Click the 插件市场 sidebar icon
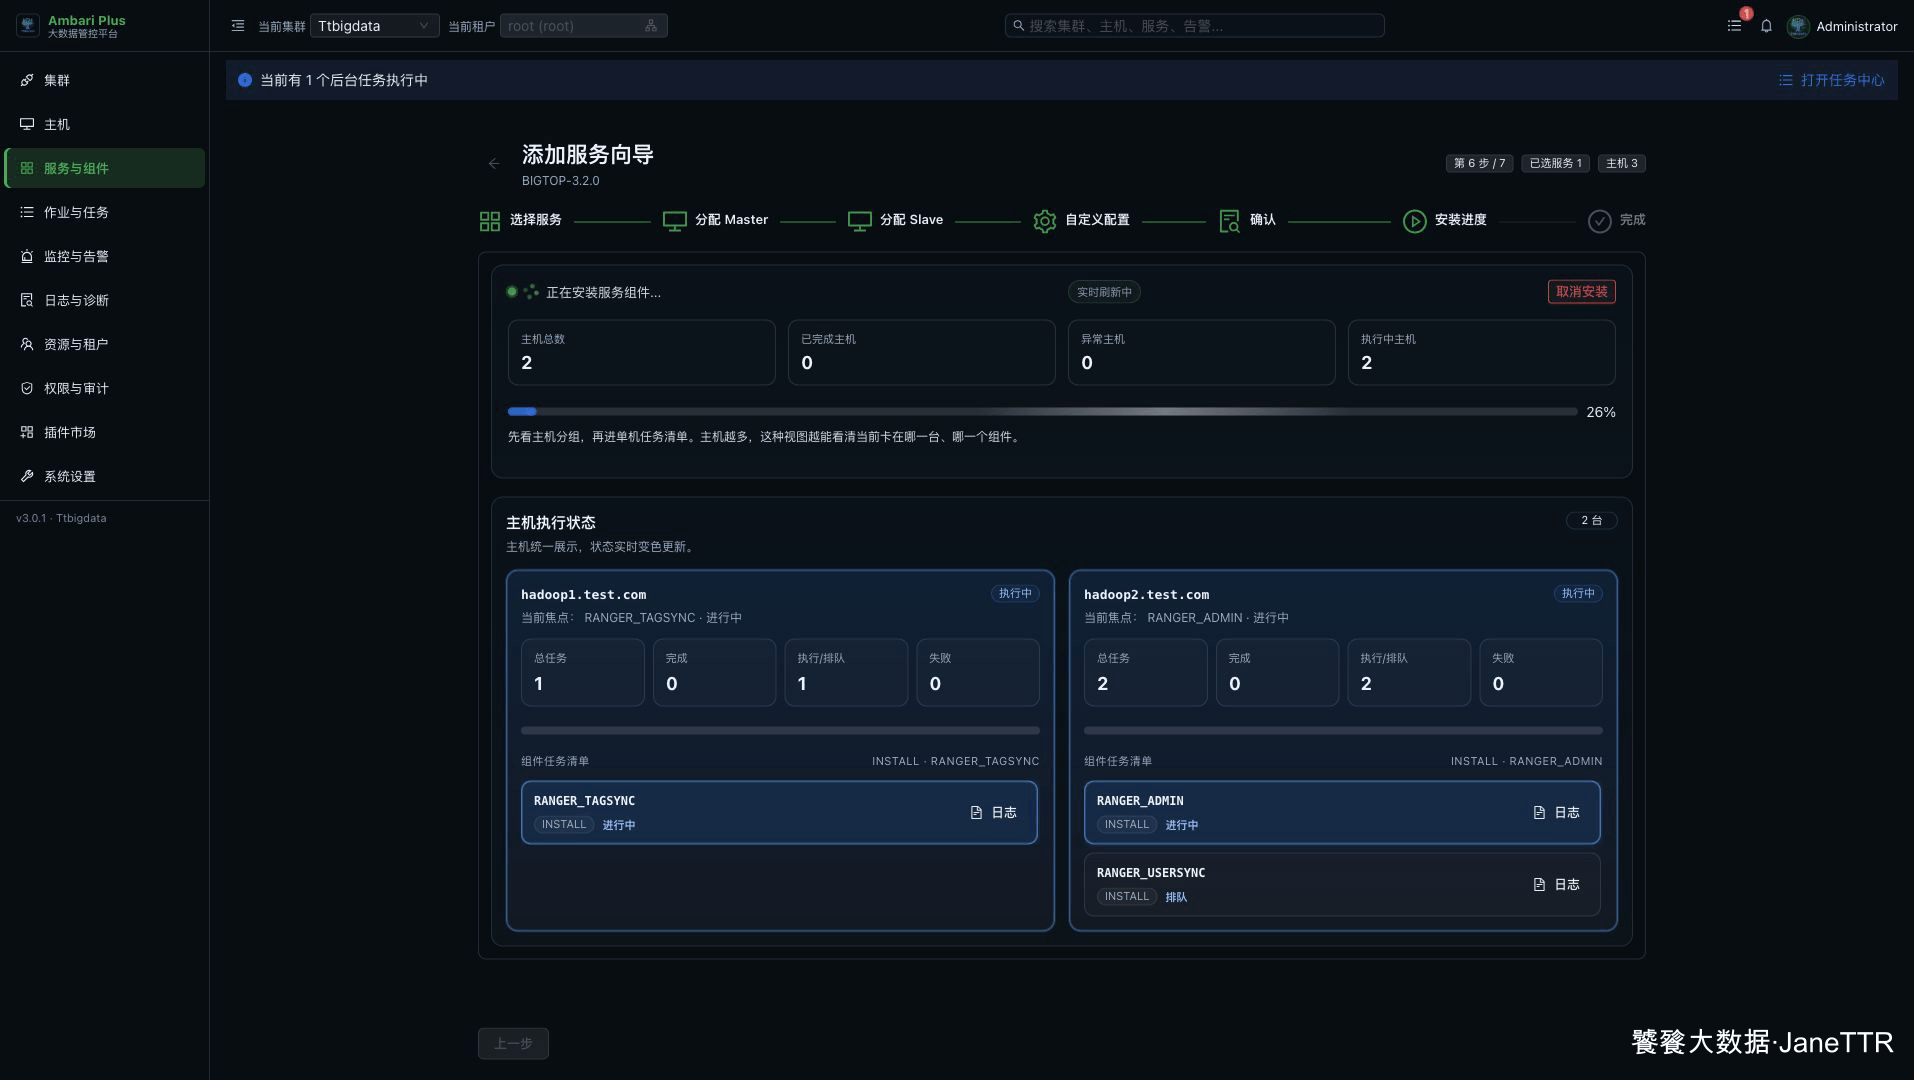 coord(27,432)
